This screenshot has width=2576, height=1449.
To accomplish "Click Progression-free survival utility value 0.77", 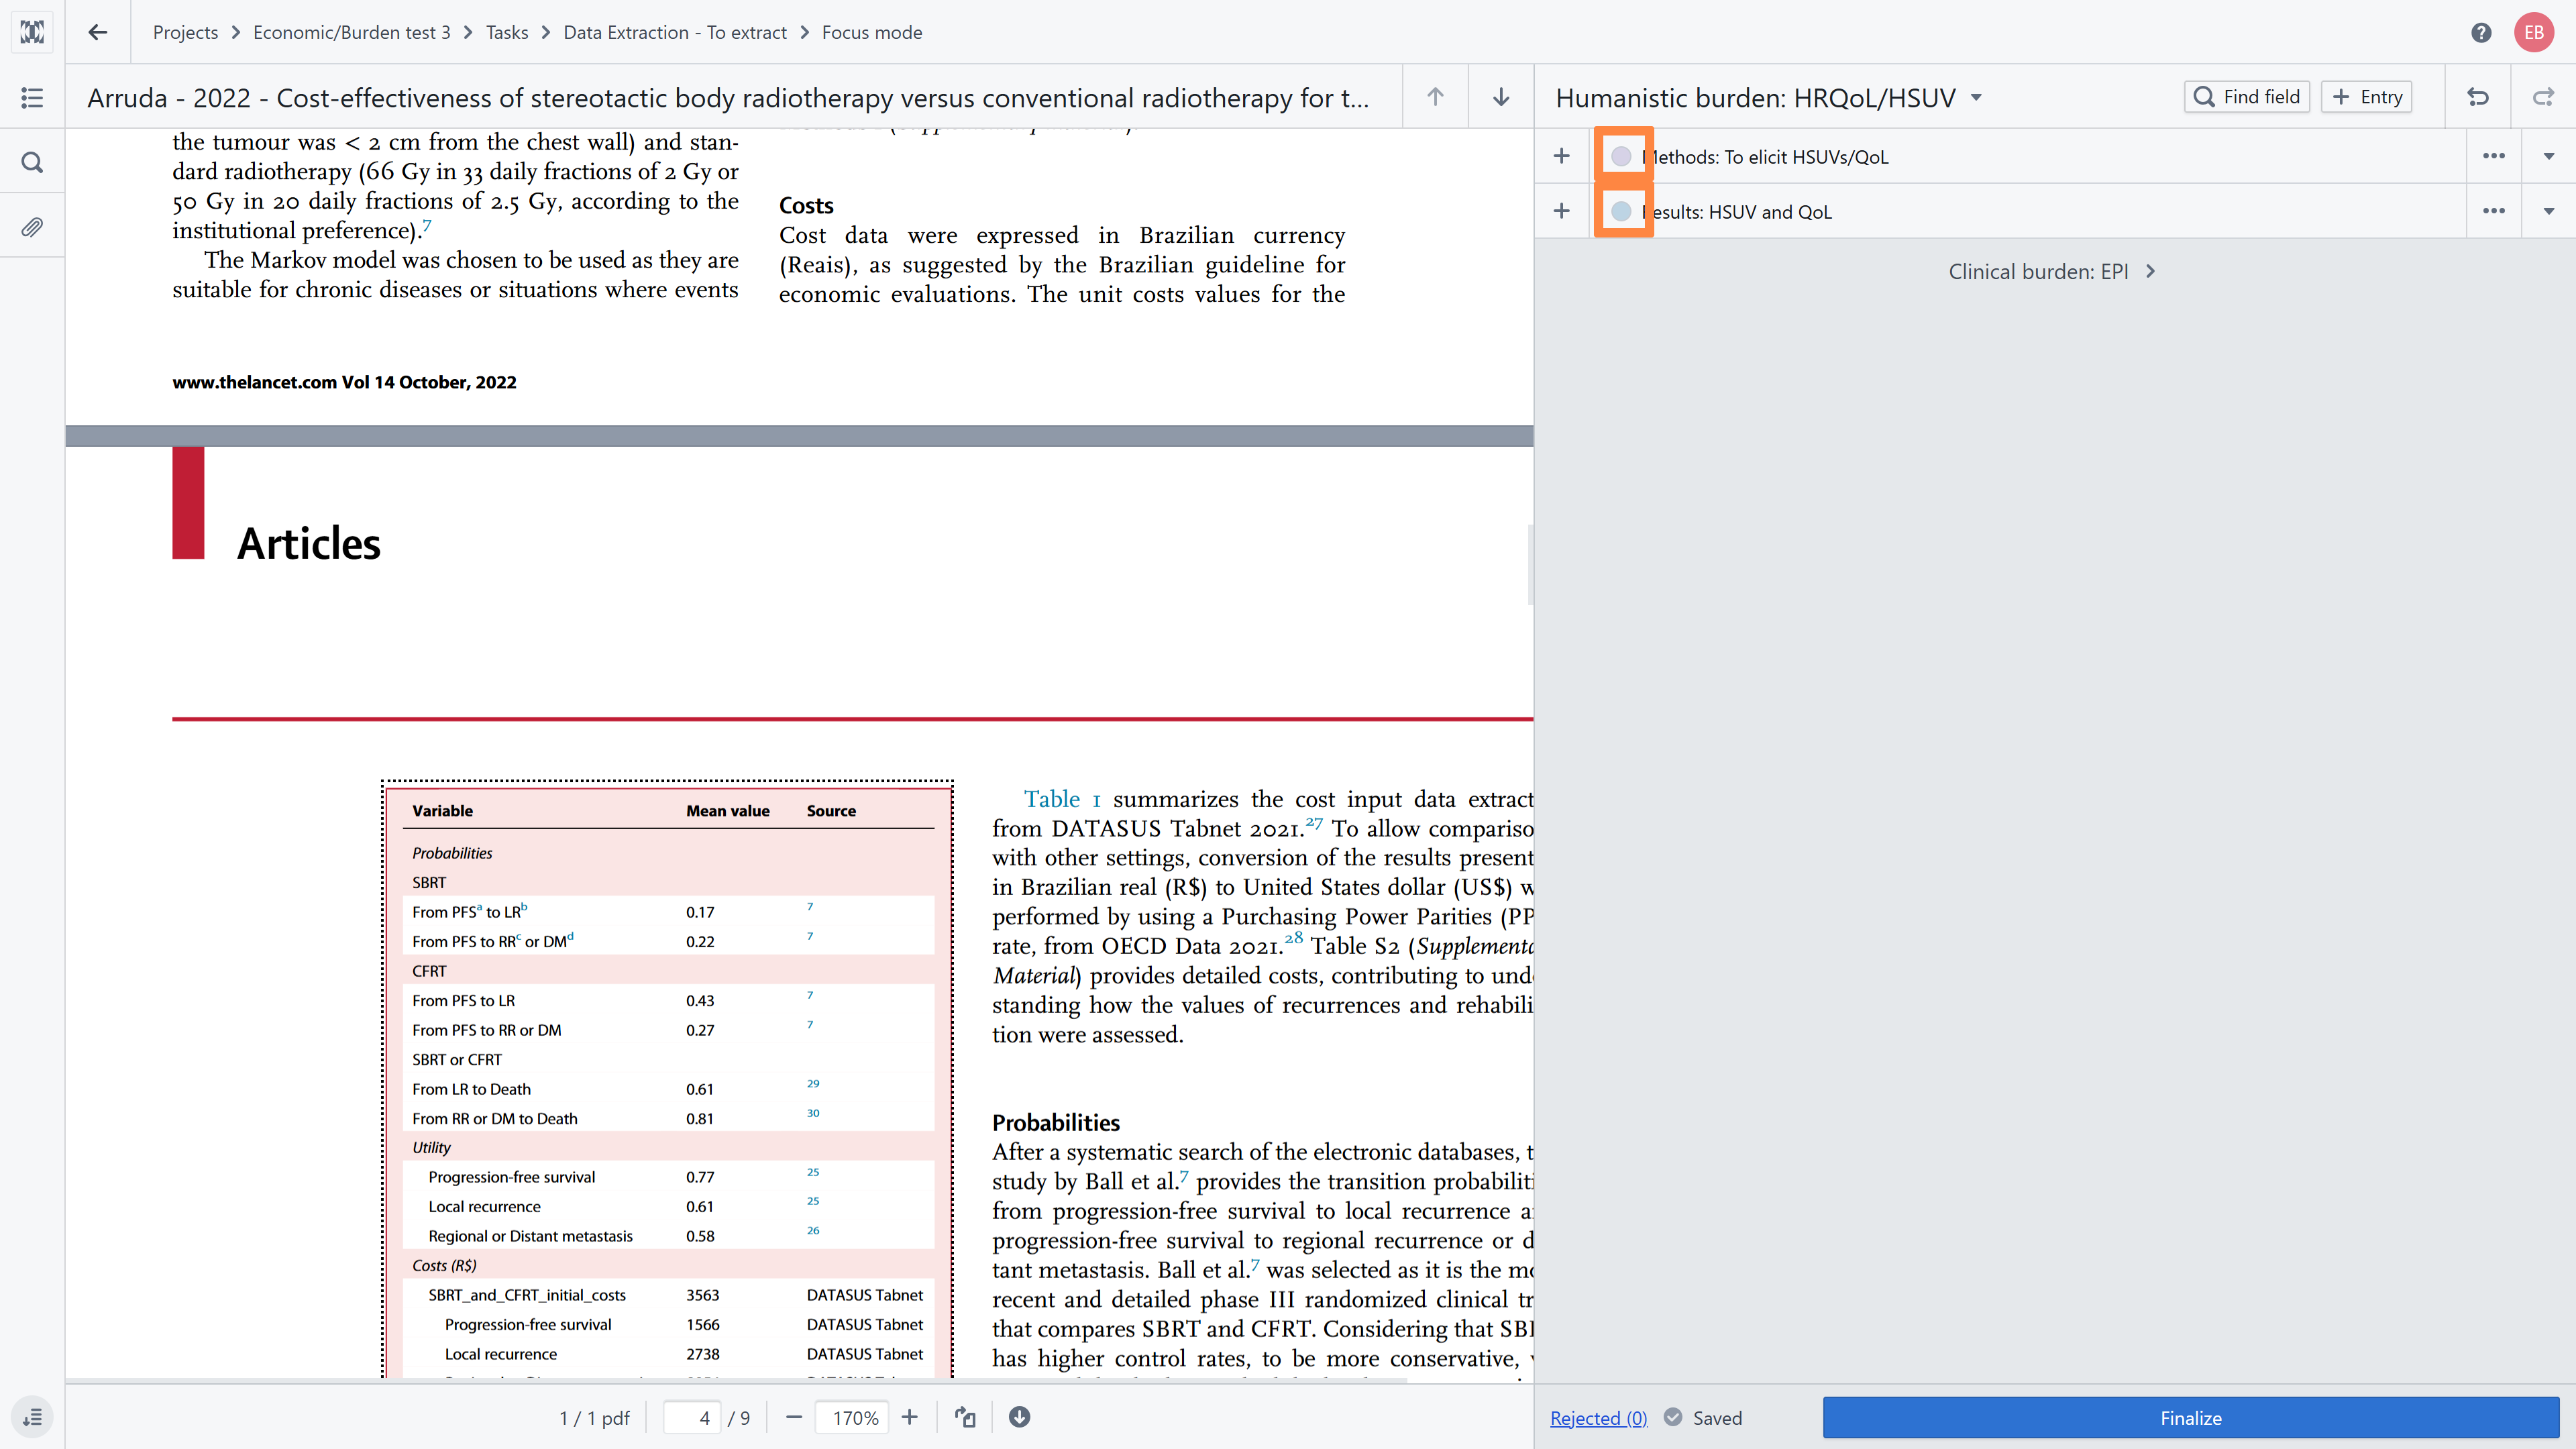I will 700,1177.
